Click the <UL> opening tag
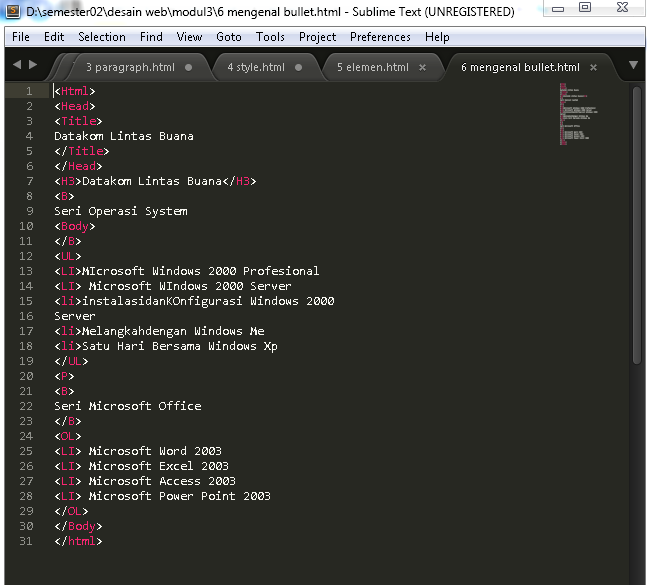 [x=68, y=256]
